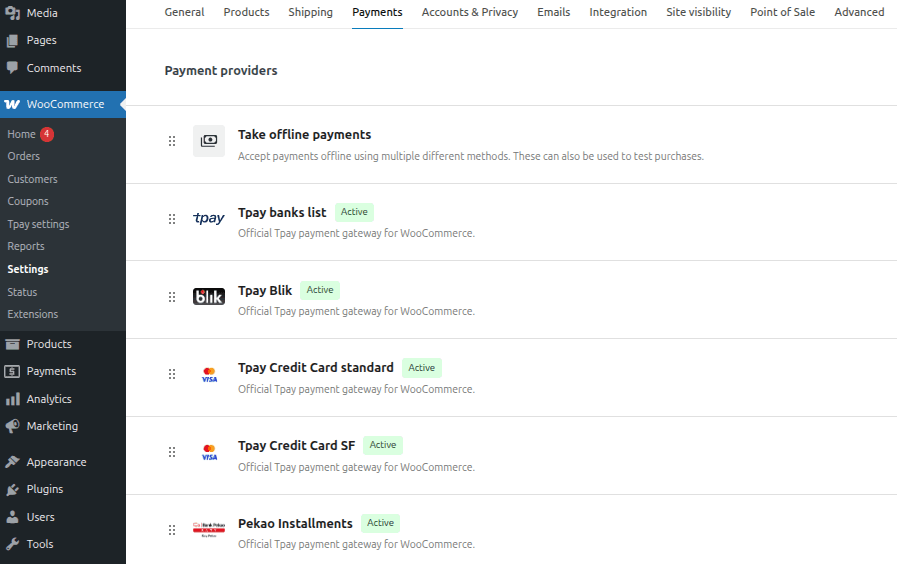Open the Marketing sidebar menu
897x564 pixels.
52,426
